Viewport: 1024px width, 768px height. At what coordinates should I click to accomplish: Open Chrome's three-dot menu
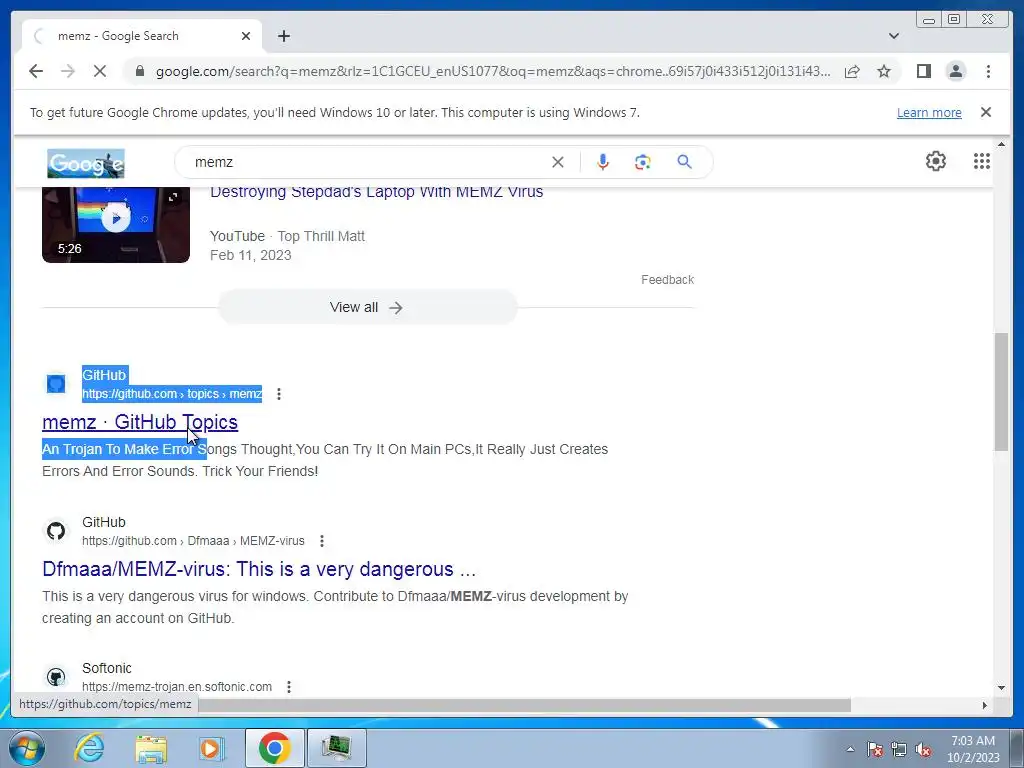[988, 71]
